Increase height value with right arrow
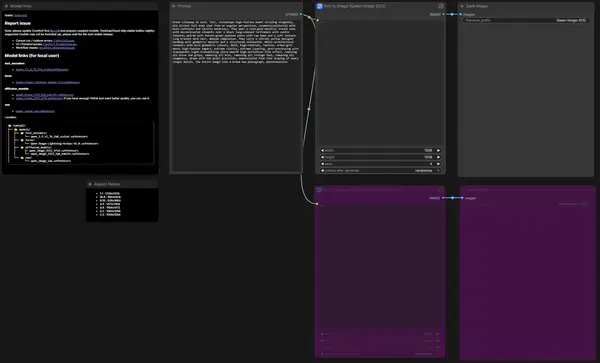The image size is (600, 363). click(x=438, y=157)
